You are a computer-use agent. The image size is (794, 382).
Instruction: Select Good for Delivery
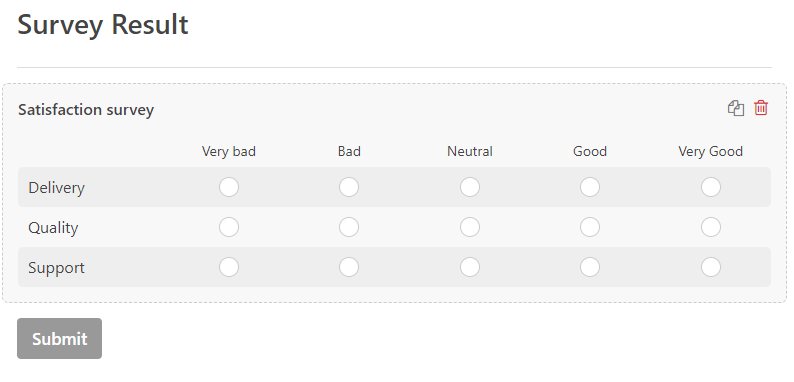click(590, 187)
